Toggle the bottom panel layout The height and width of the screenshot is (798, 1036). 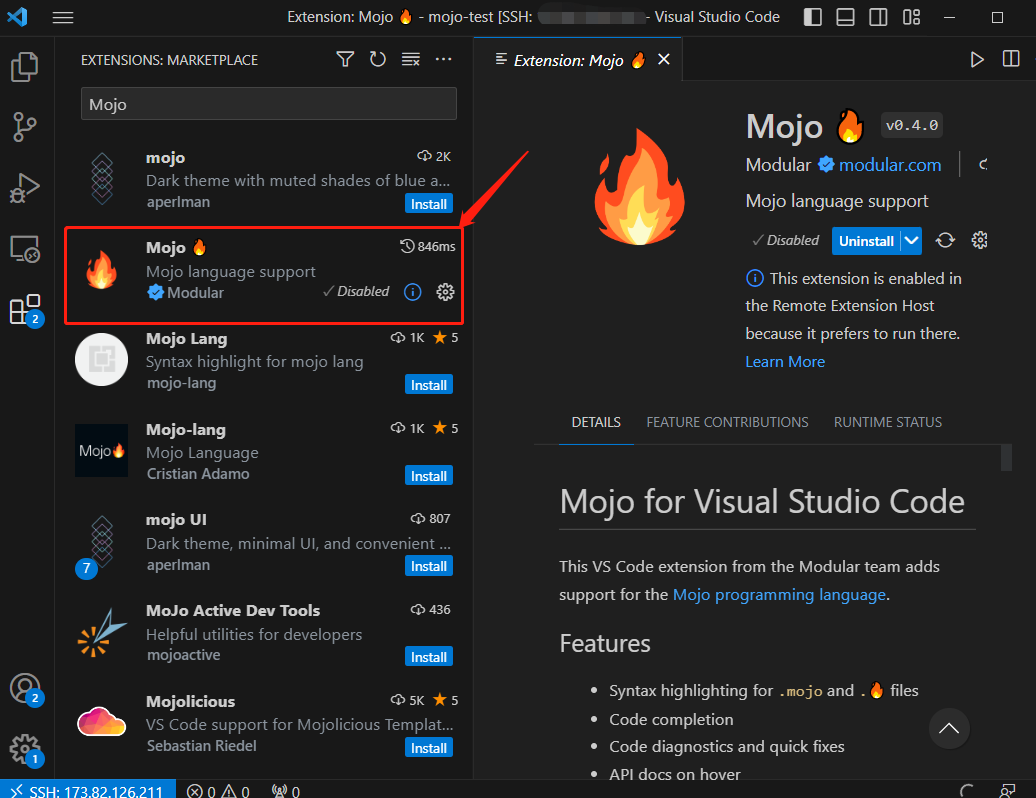pyautogui.click(x=846, y=17)
